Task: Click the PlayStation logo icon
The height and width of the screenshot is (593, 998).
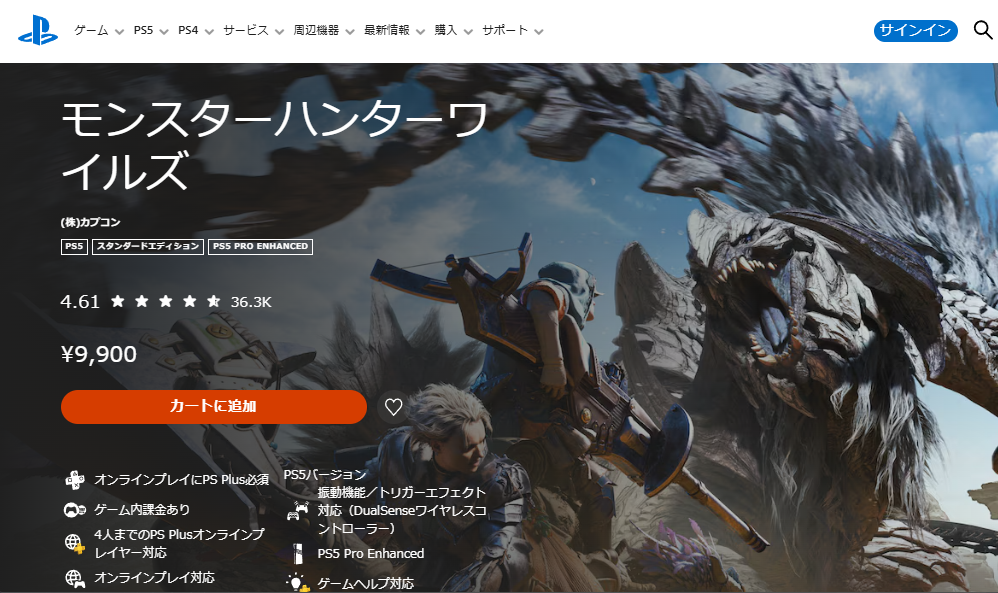Action: coord(38,30)
